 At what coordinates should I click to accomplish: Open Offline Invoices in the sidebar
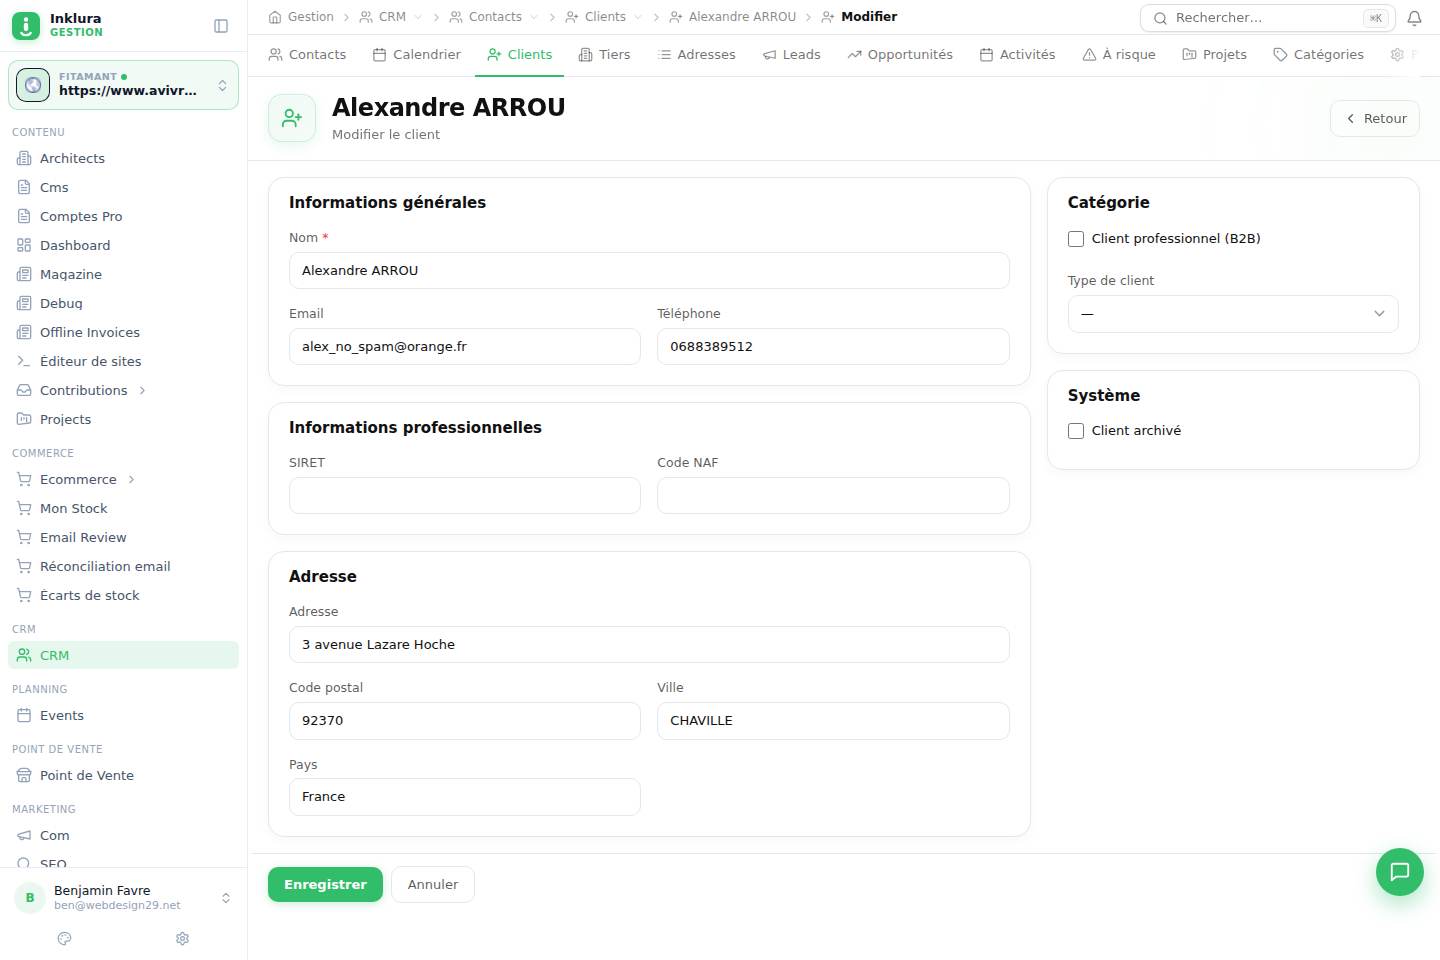point(123,332)
